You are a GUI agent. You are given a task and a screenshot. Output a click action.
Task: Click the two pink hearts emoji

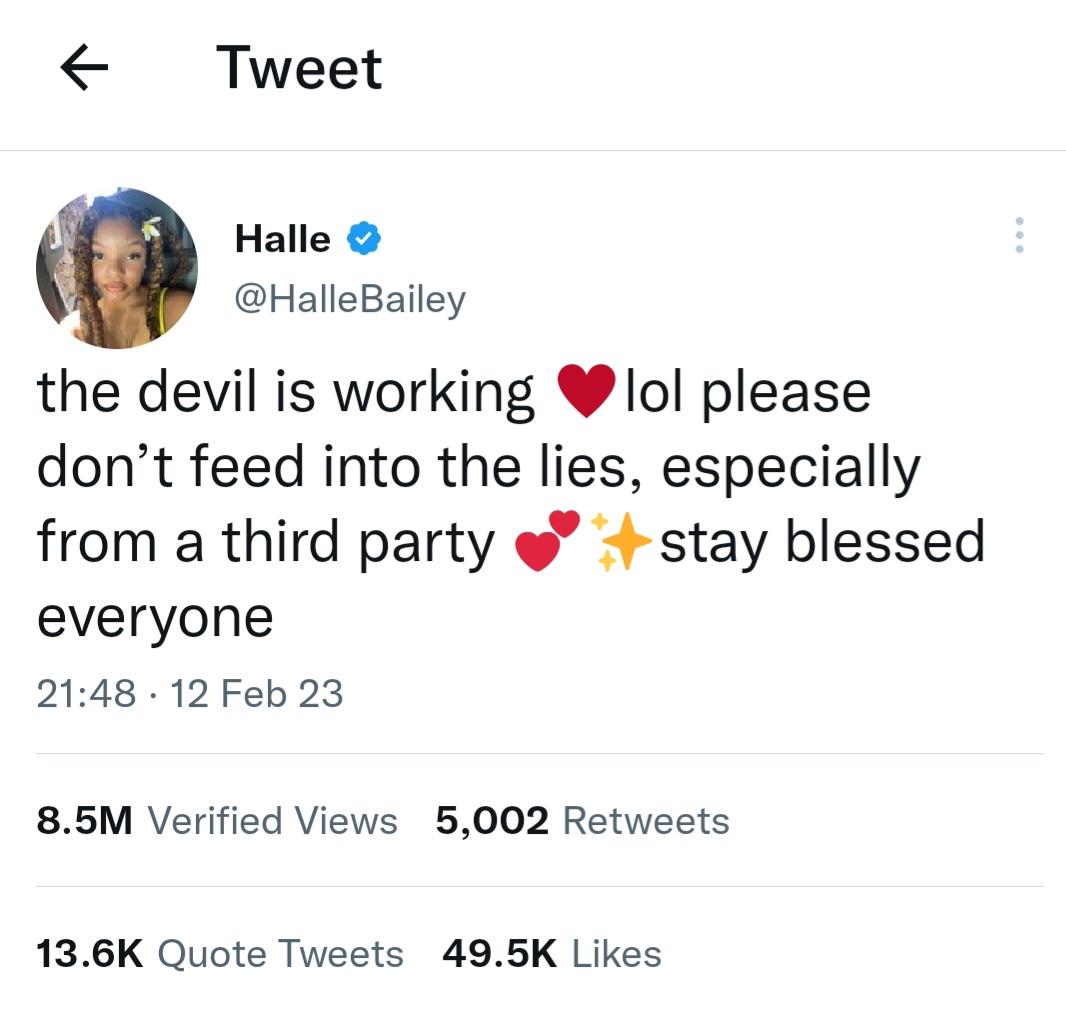pyautogui.click(x=547, y=541)
